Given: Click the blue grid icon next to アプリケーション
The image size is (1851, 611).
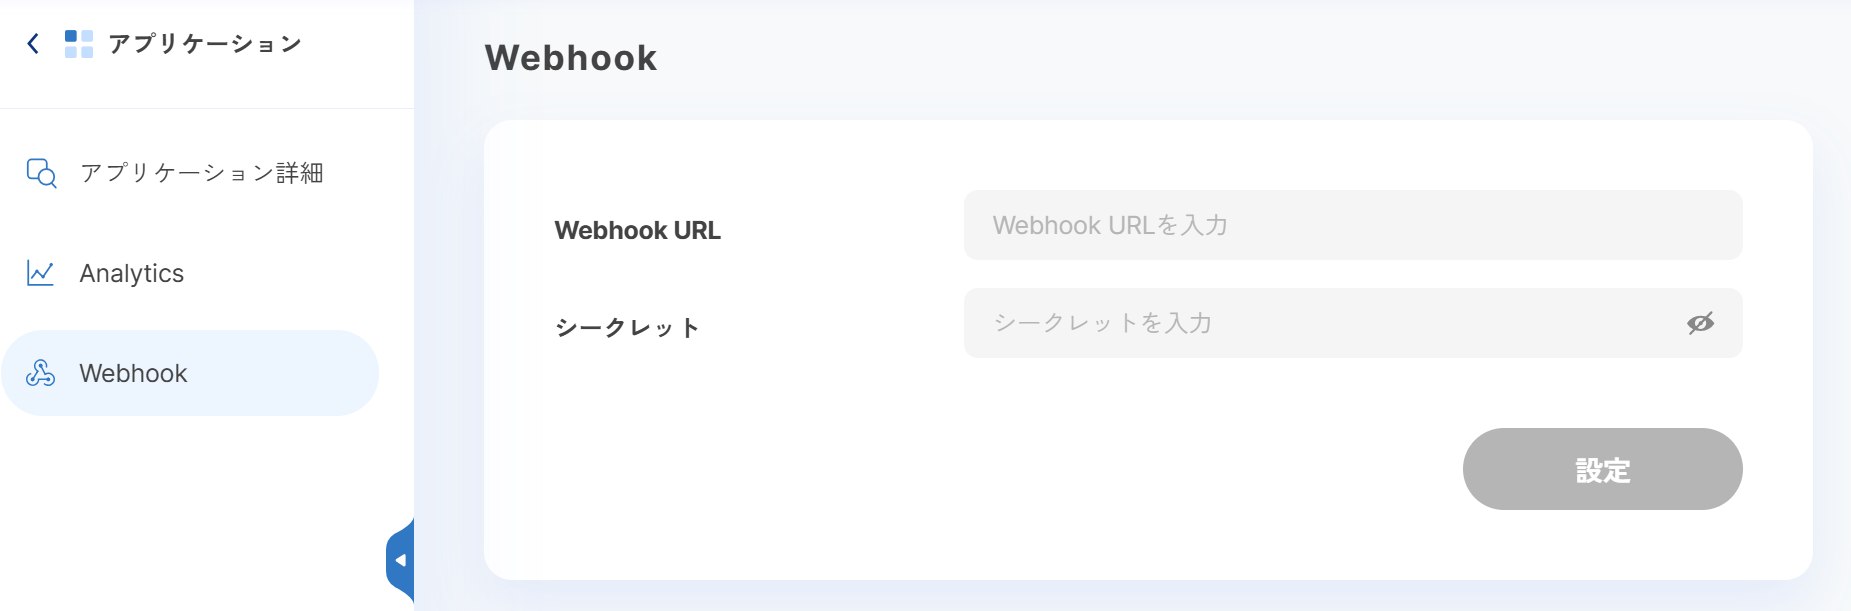Looking at the screenshot, I should (76, 42).
